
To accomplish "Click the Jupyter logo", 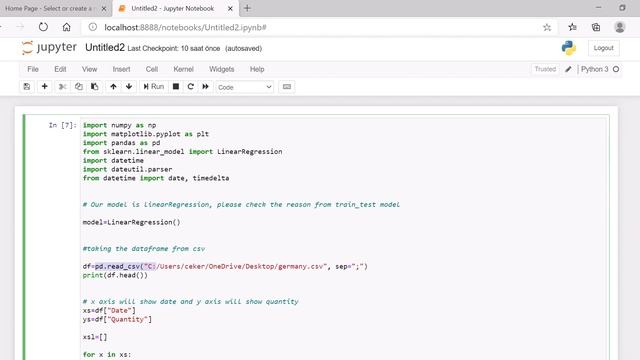I will tap(49, 47).
